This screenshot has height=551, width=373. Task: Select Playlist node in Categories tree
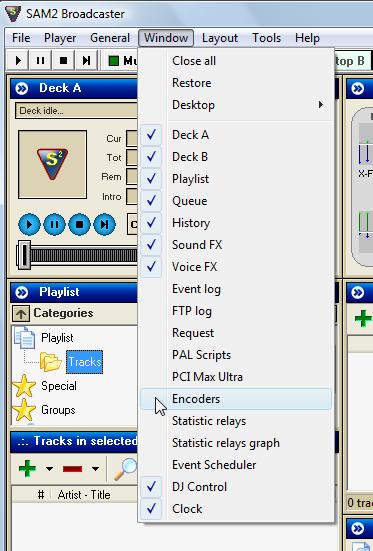(57, 338)
